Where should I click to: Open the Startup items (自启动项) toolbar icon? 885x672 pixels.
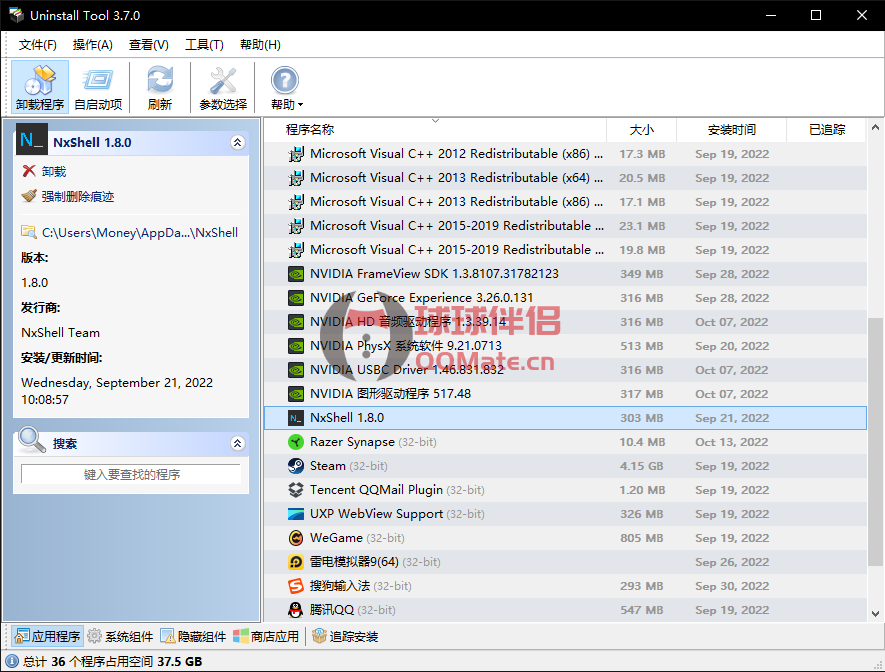(x=98, y=87)
